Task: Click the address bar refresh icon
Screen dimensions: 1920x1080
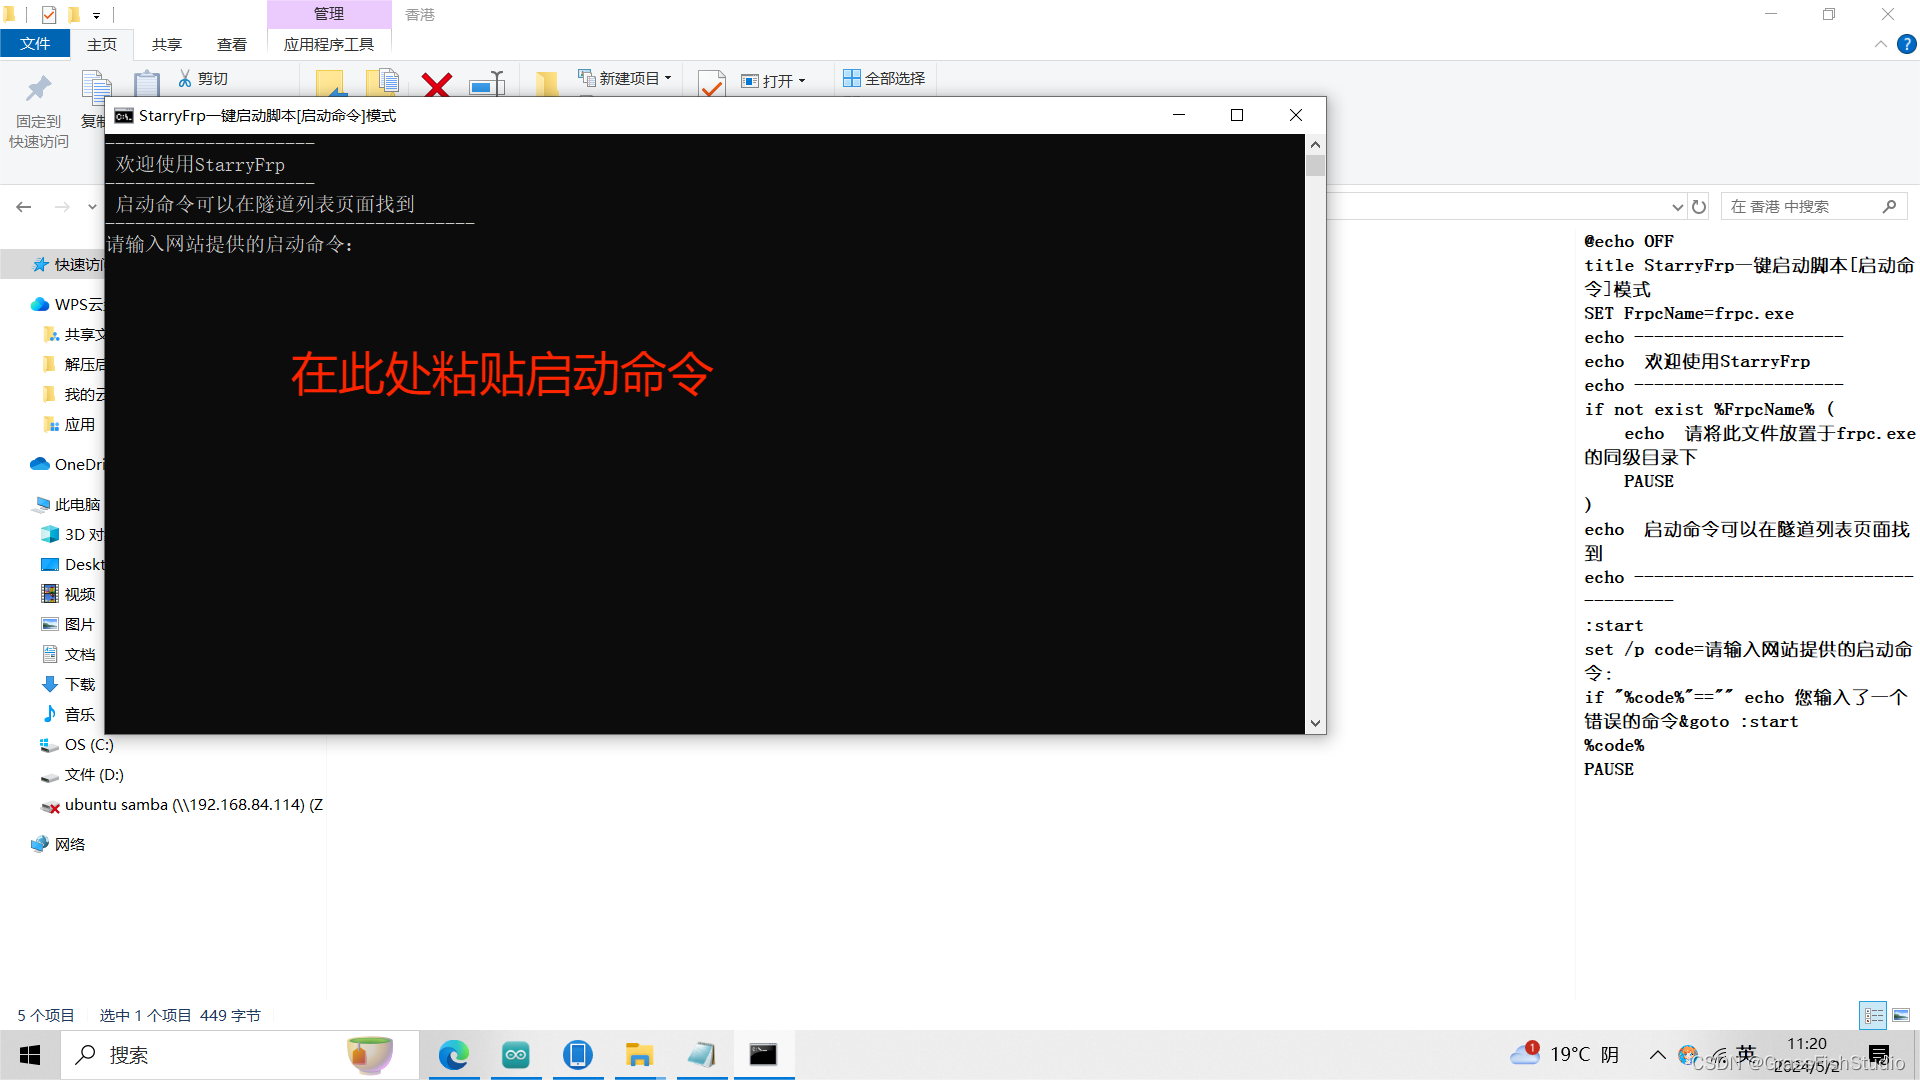Action: tap(1698, 206)
